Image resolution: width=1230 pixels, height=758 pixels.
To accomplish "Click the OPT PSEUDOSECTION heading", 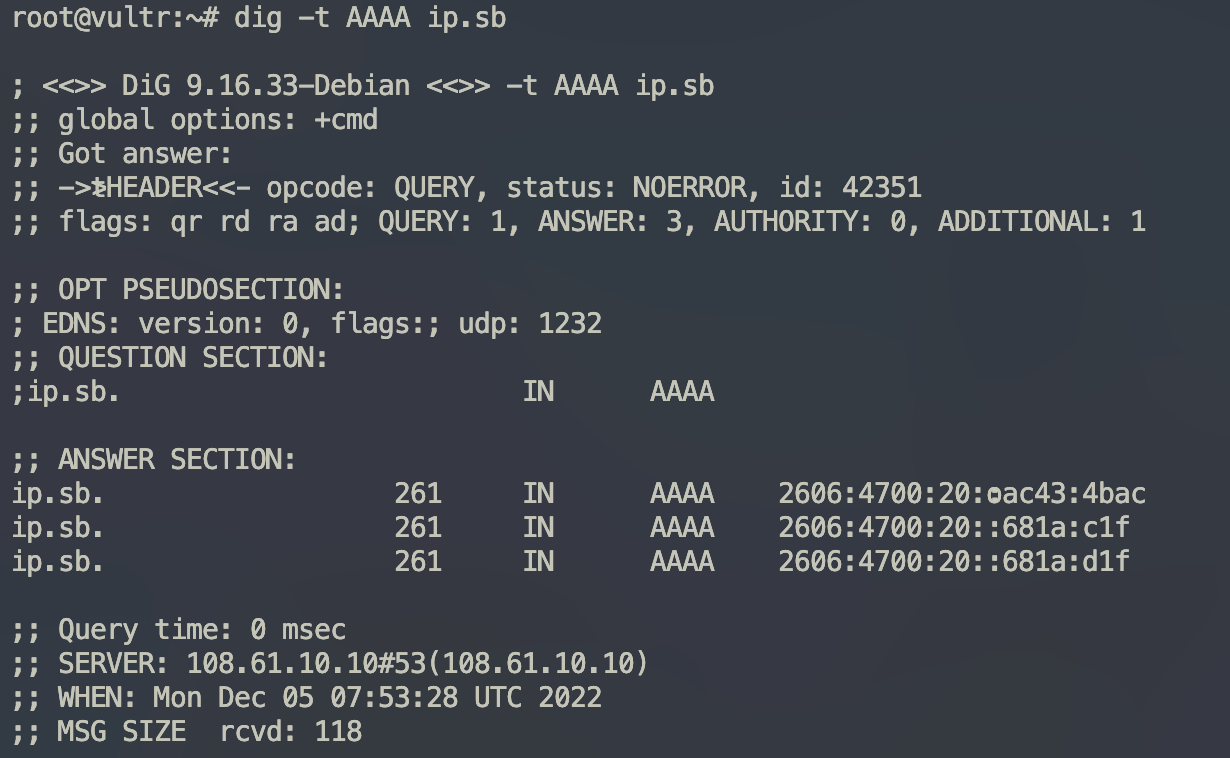I will coord(200,290).
